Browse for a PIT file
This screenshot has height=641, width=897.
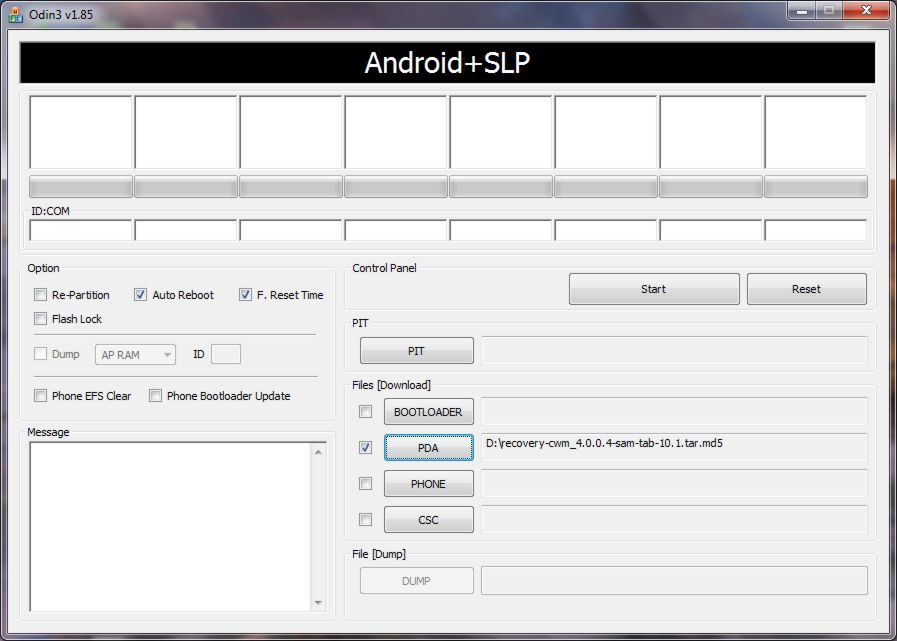[x=416, y=351]
